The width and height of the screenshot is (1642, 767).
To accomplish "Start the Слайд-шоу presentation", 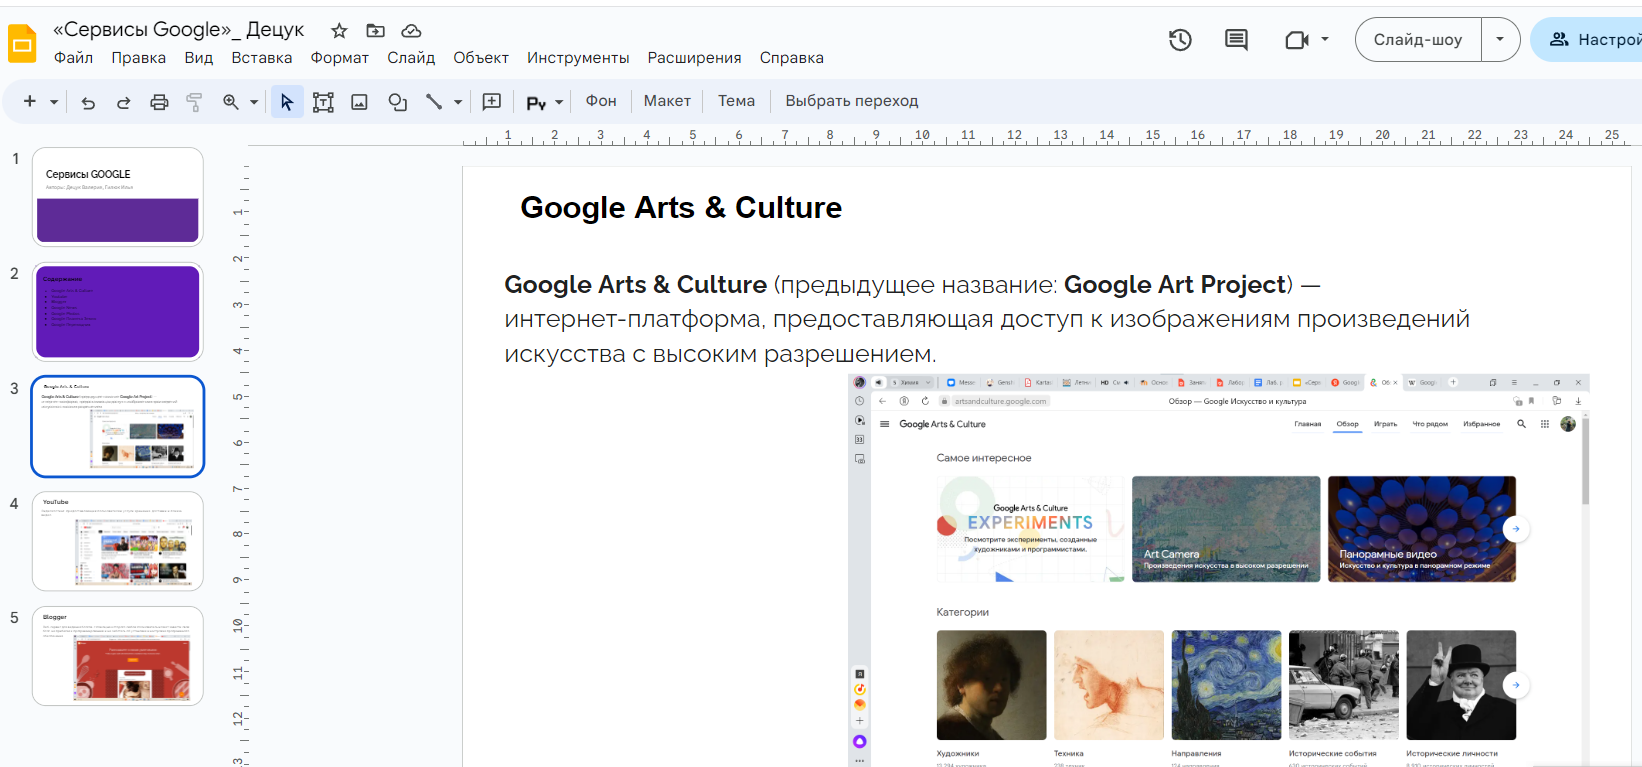I will tap(1418, 40).
